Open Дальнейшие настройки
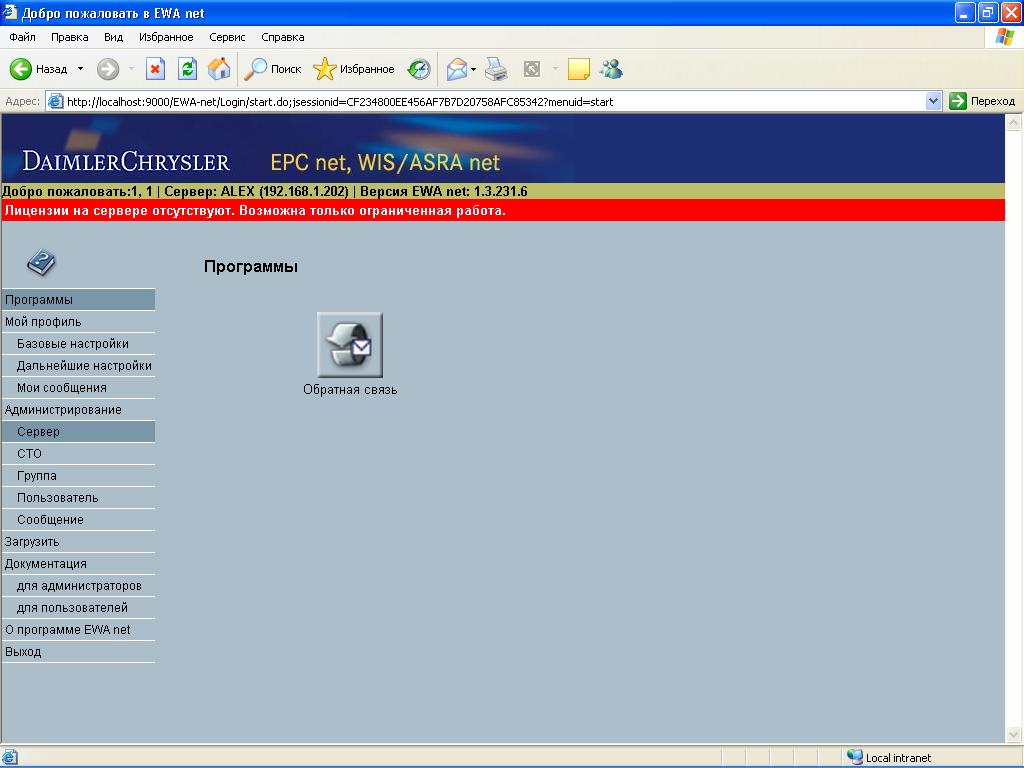This screenshot has height=768, width=1024. coord(78,366)
